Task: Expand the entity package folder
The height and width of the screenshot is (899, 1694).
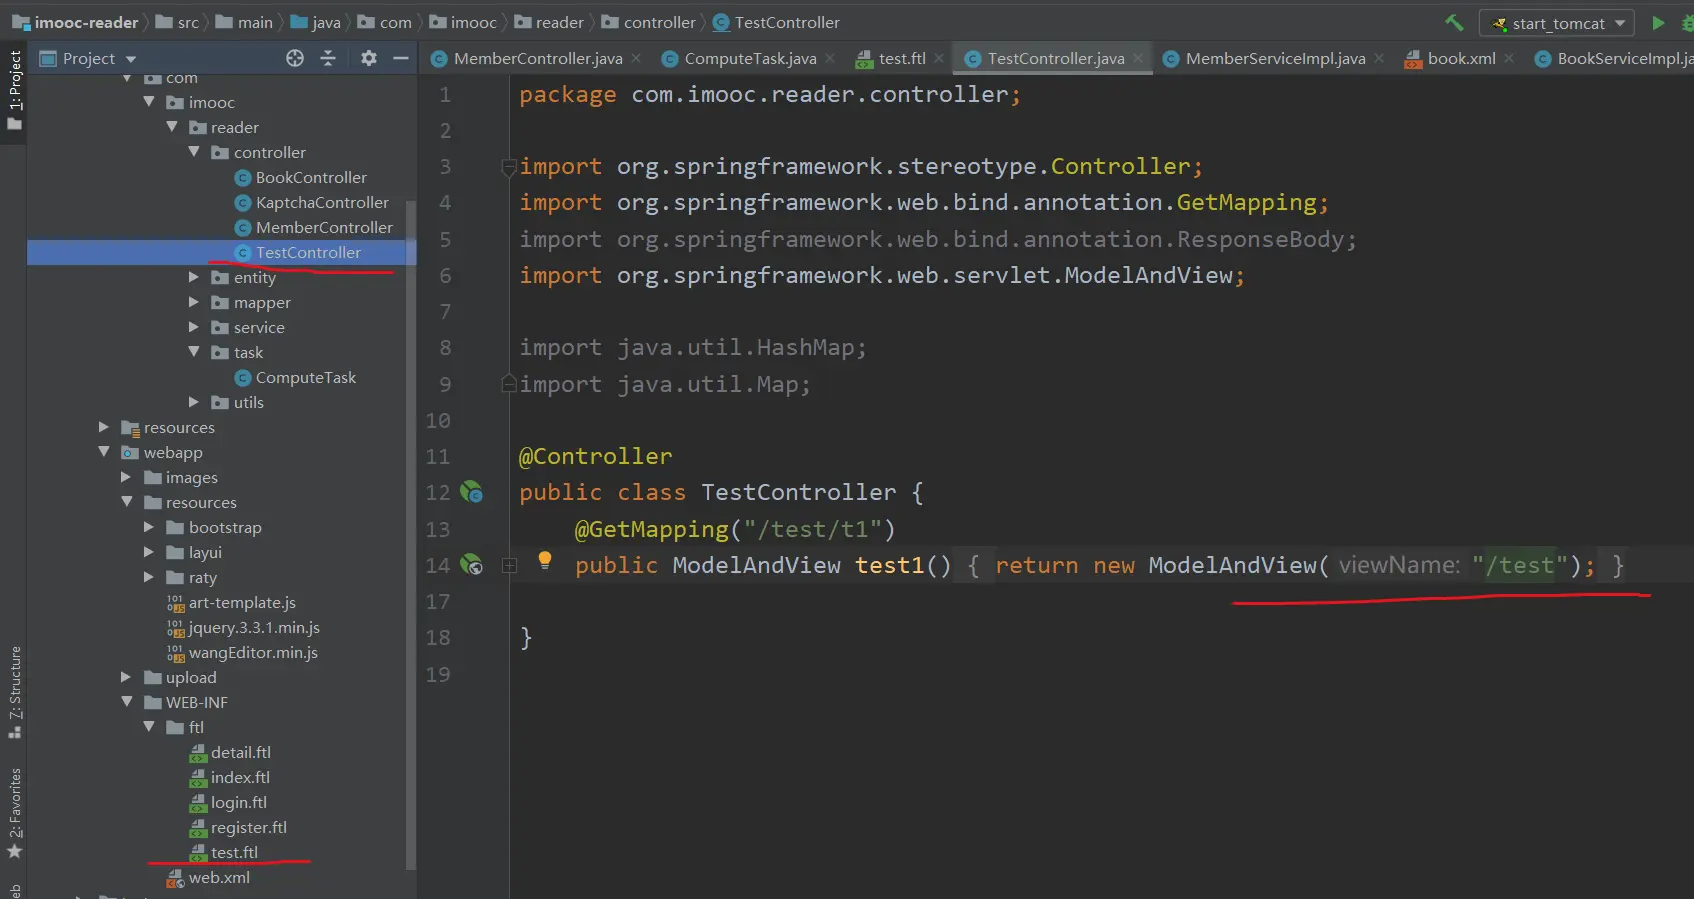Action: tap(194, 277)
